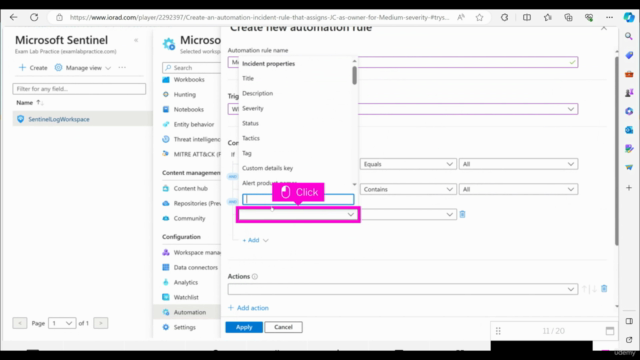Screen dimensions: 640x360
Task: Go to next page arrow button
Action: point(101,323)
